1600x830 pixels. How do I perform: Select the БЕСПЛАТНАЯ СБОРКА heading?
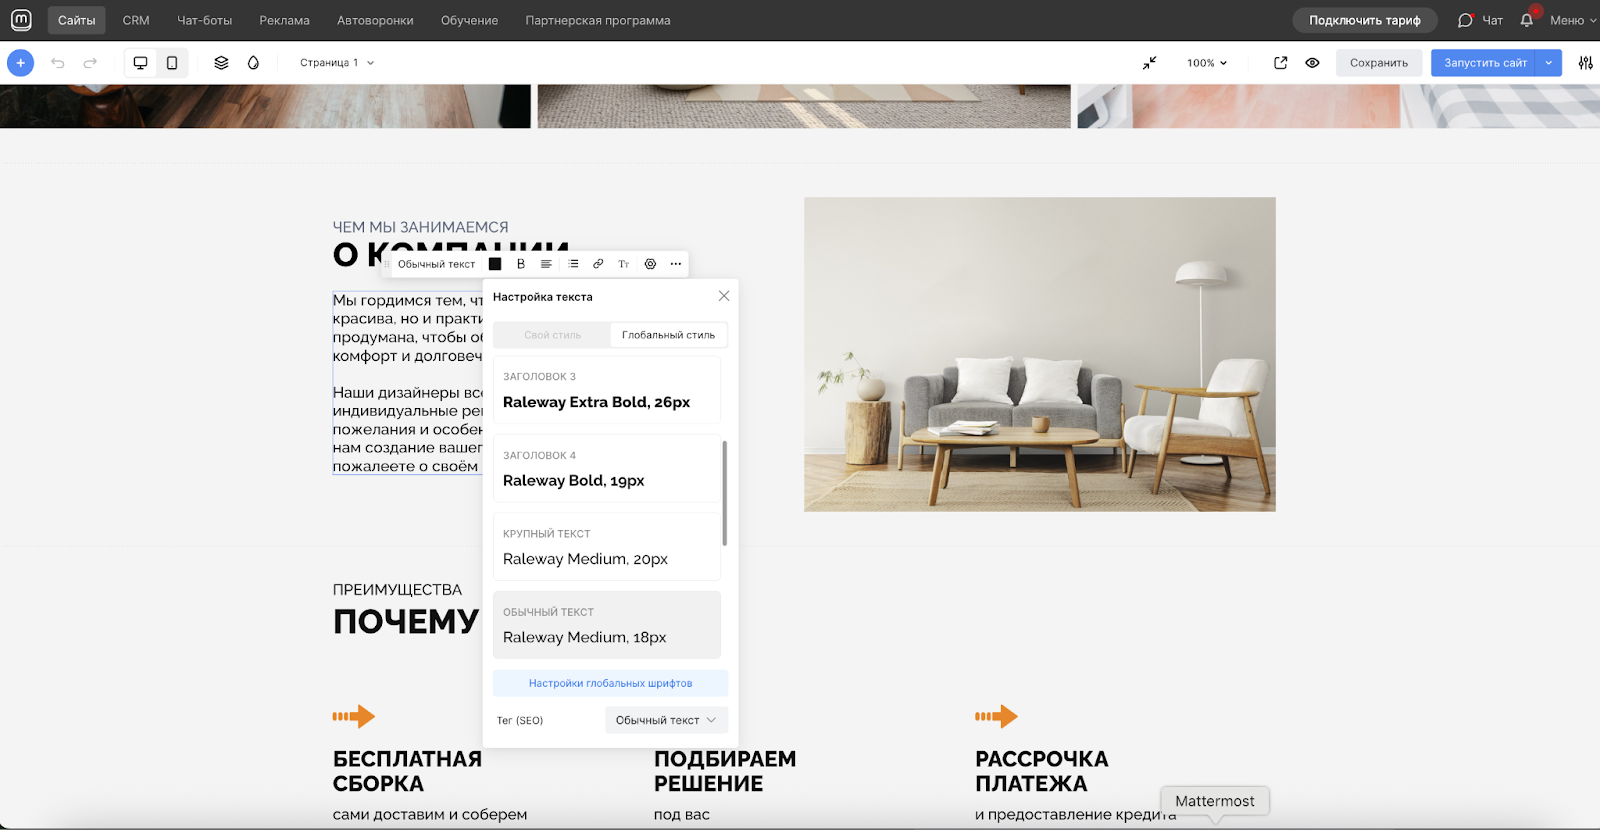click(x=407, y=771)
